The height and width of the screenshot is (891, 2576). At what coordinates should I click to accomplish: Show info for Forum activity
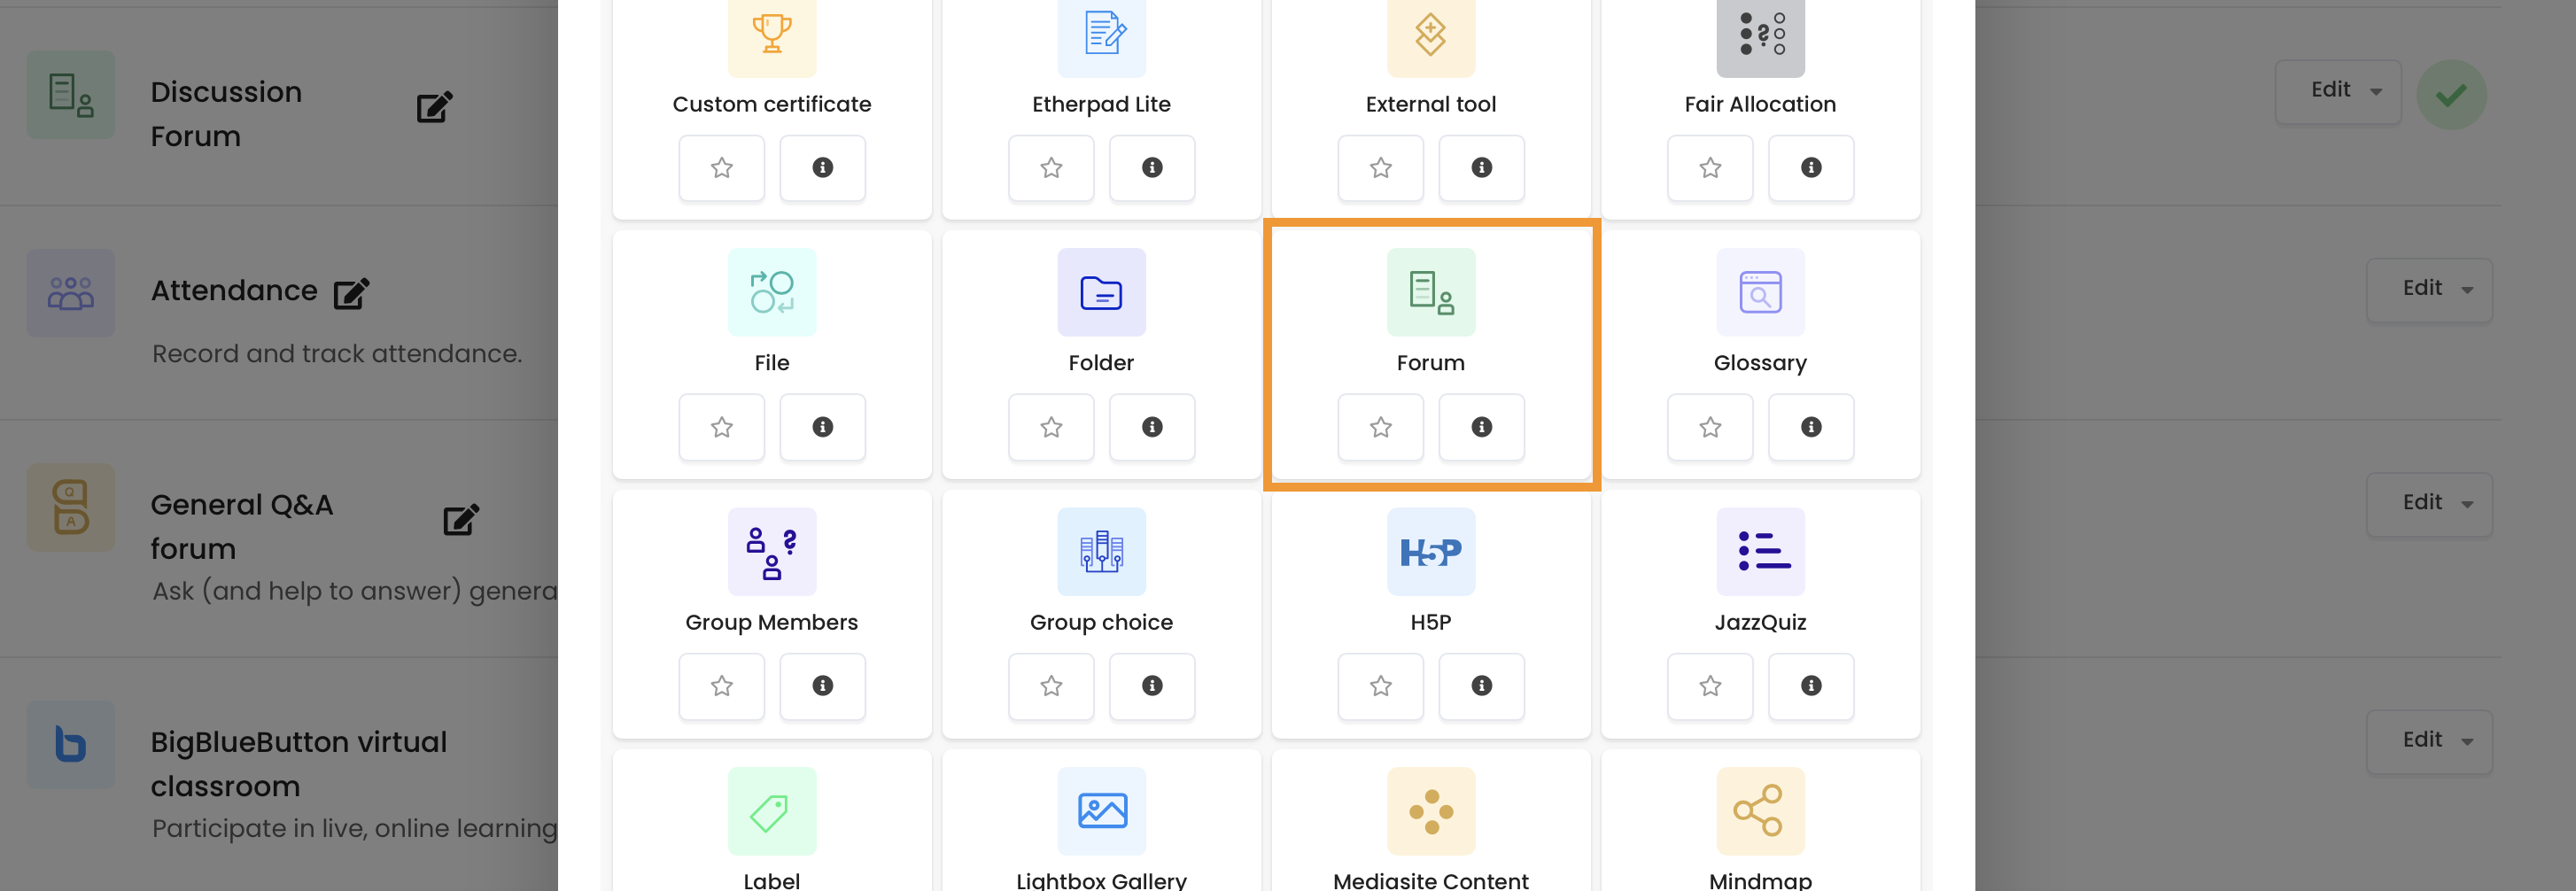click(1481, 427)
